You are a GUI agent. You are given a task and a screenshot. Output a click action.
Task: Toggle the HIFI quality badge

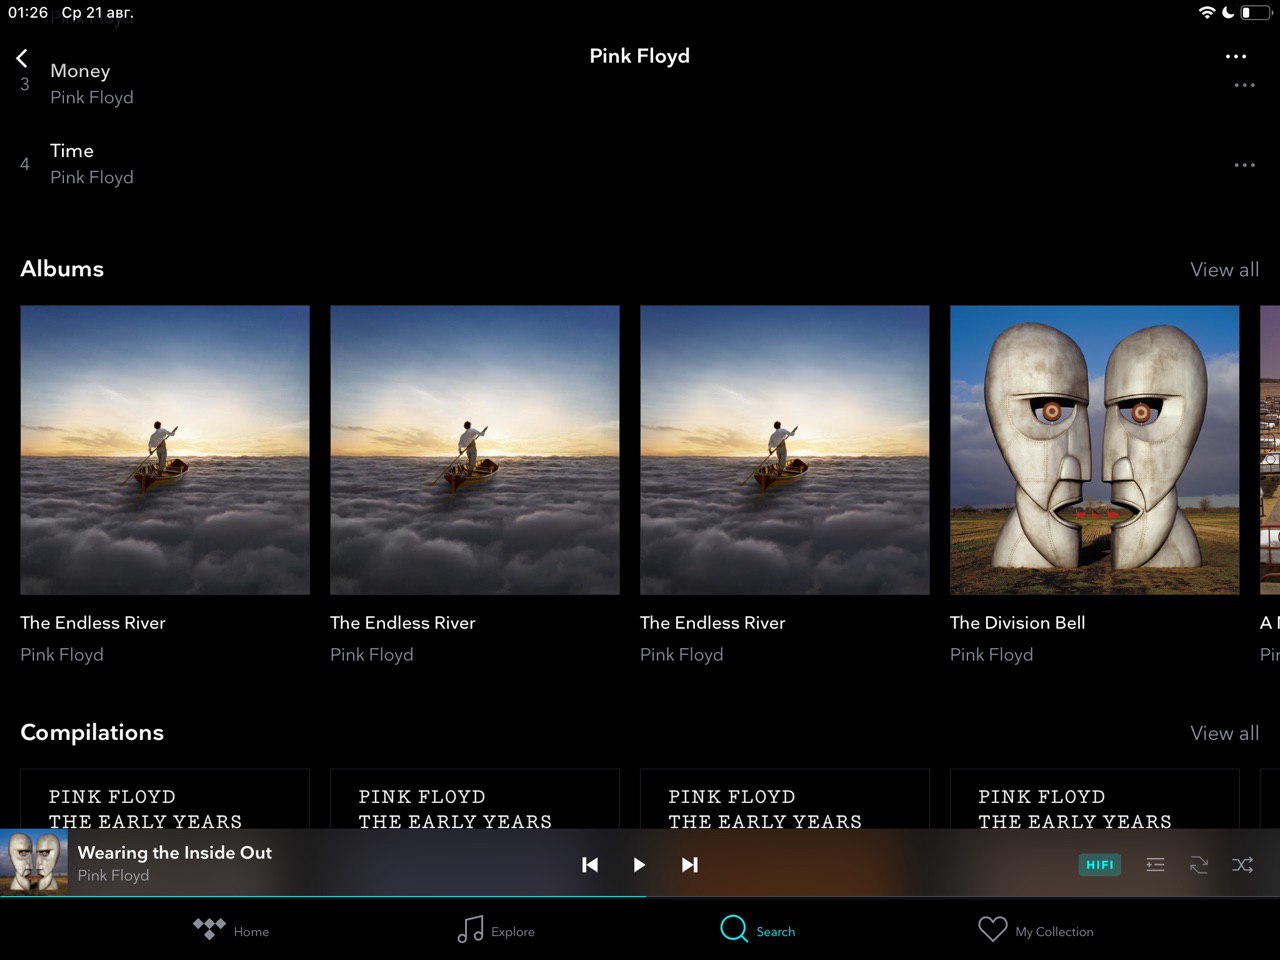click(x=1100, y=865)
